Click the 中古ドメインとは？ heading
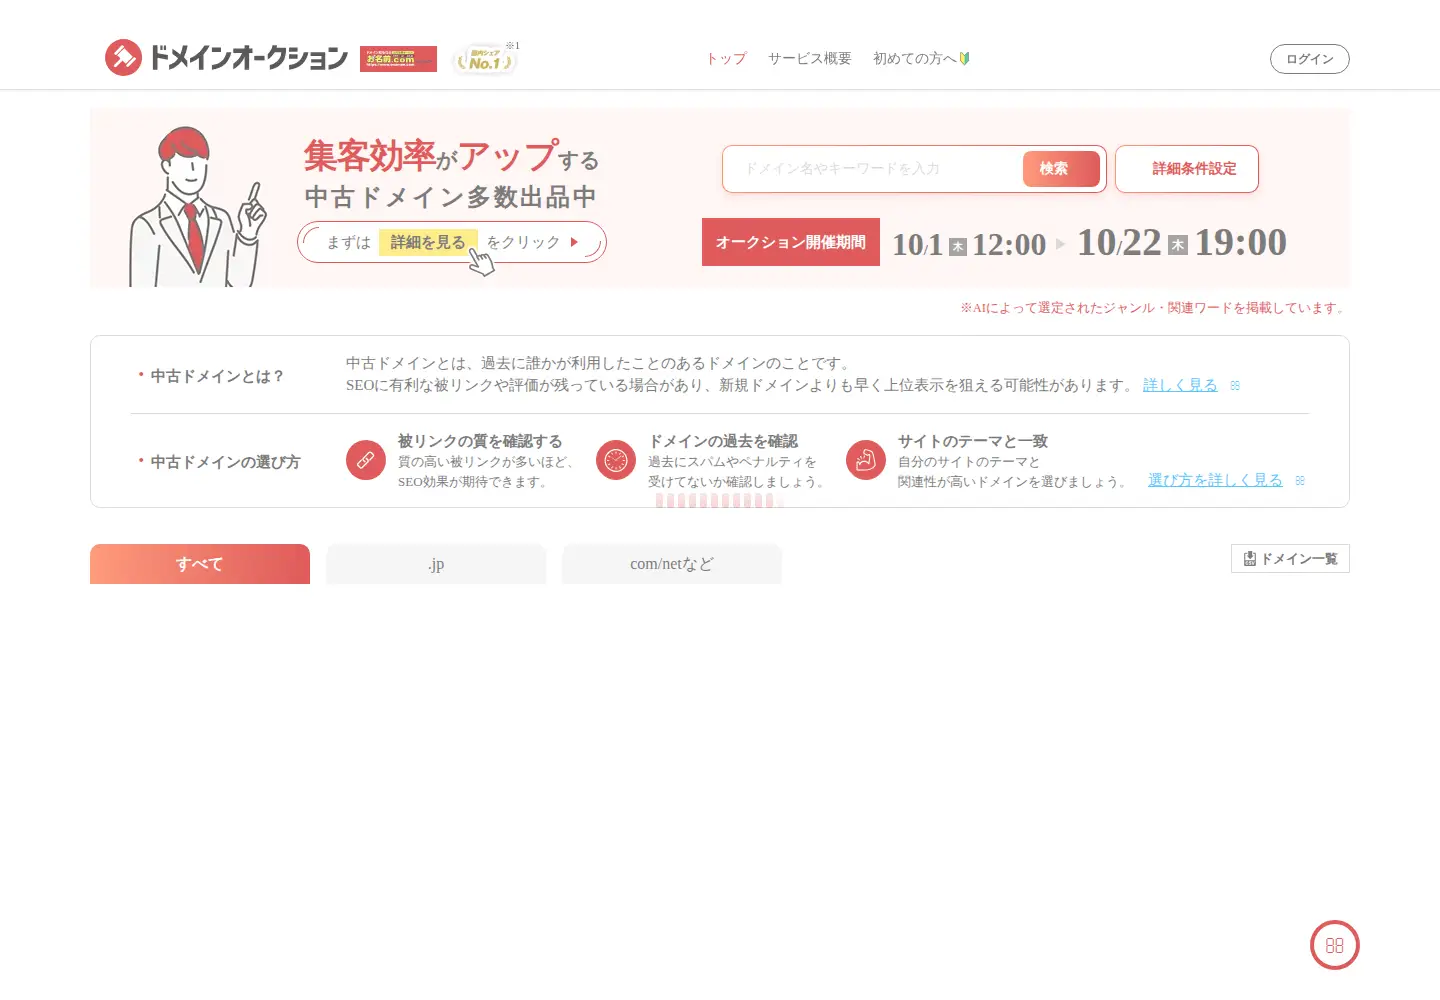This screenshot has height=1000, width=1440. click(218, 376)
